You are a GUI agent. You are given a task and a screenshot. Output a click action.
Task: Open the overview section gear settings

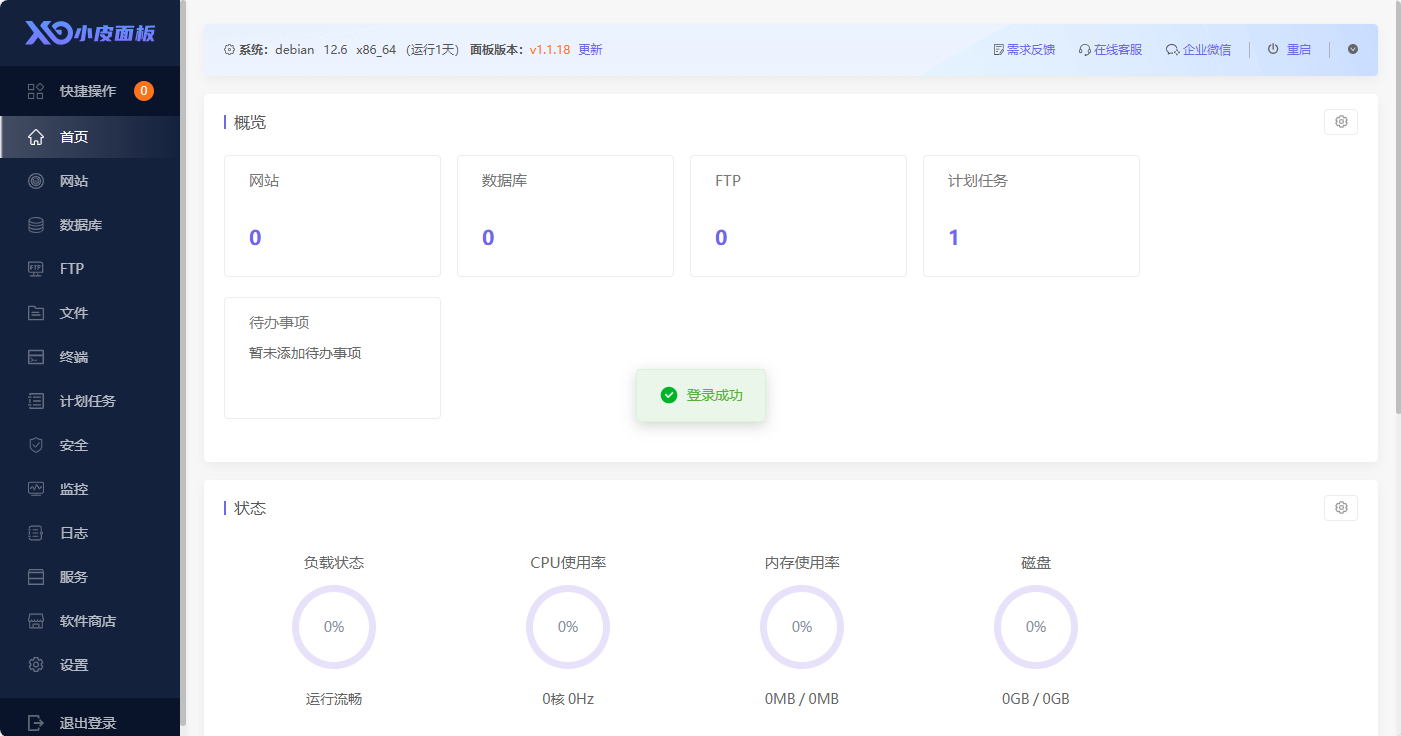(x=1340, y=122)
